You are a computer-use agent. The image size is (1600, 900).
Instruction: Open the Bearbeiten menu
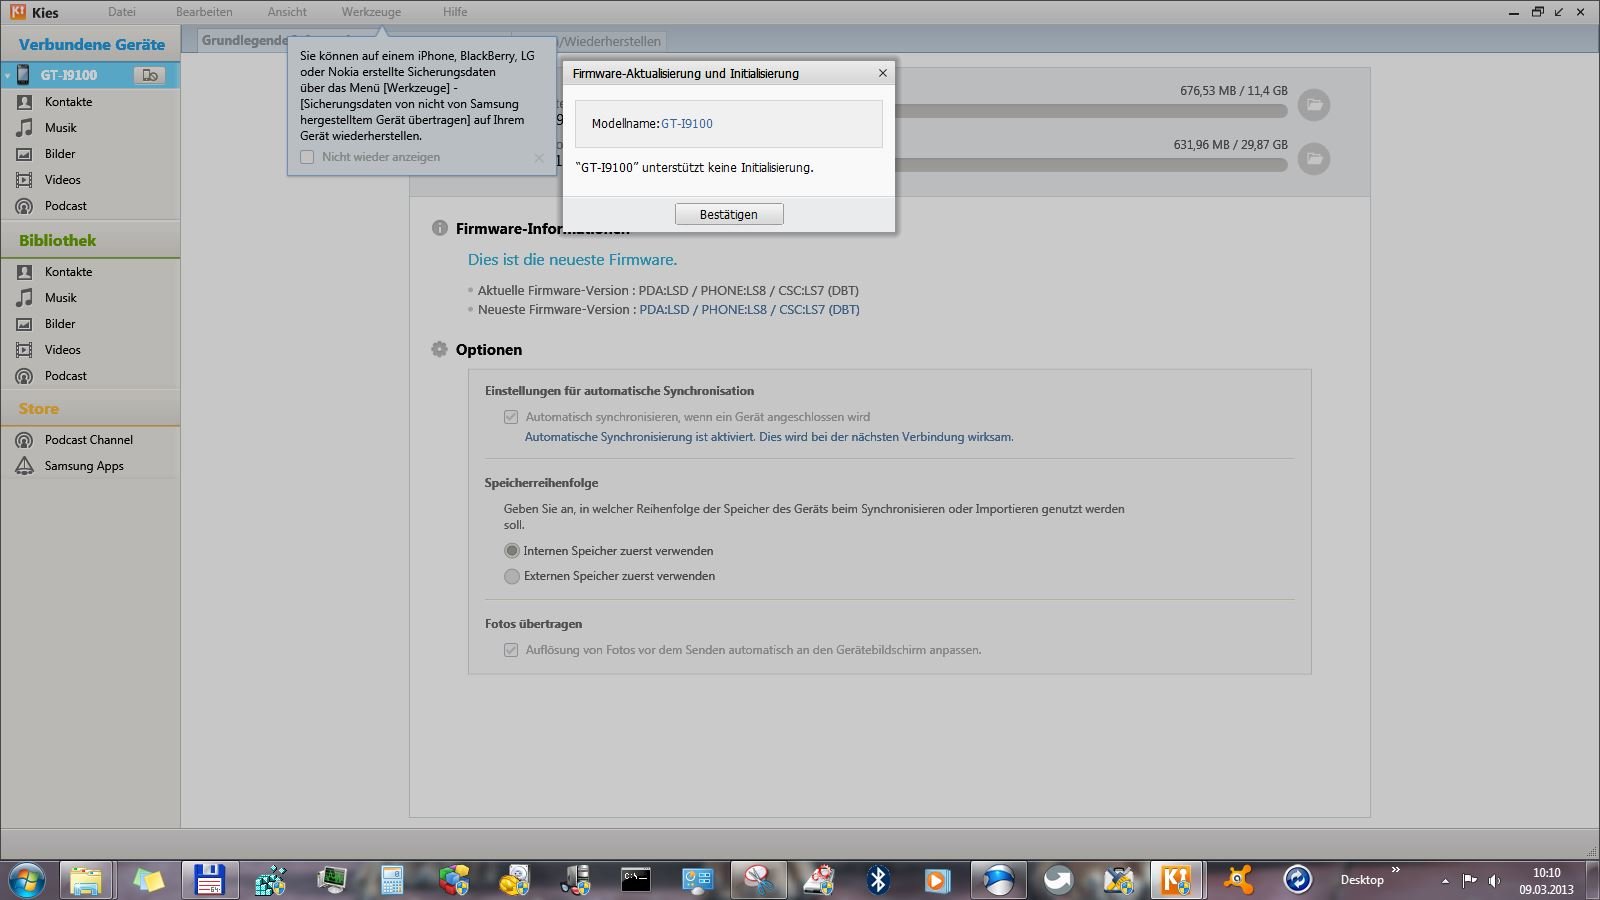[x=204, y=12]
